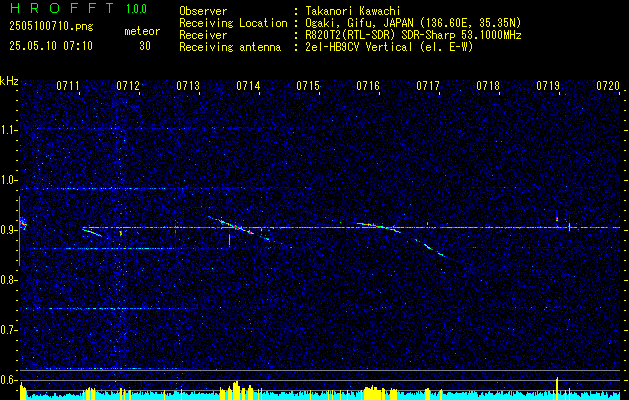Select the filename 2505100710.png
The height and width of the screenshot is (400, 629).
[x=51, y=27]
